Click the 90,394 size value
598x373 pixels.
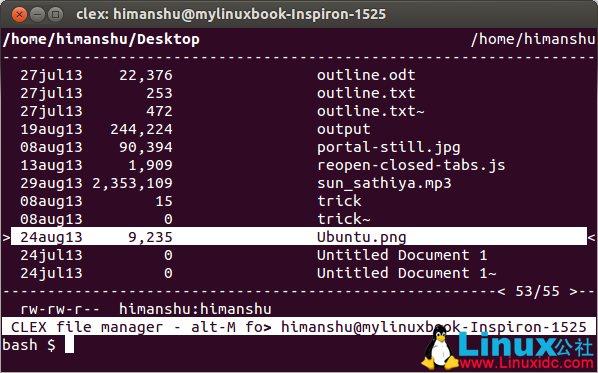pos(146,147)
